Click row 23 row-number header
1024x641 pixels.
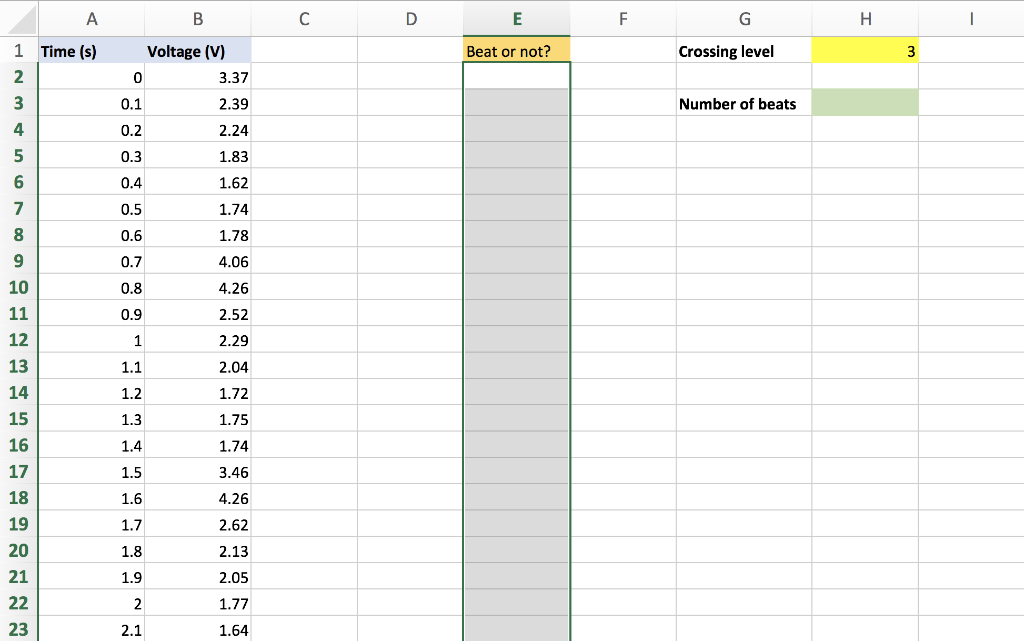(18, 630)
